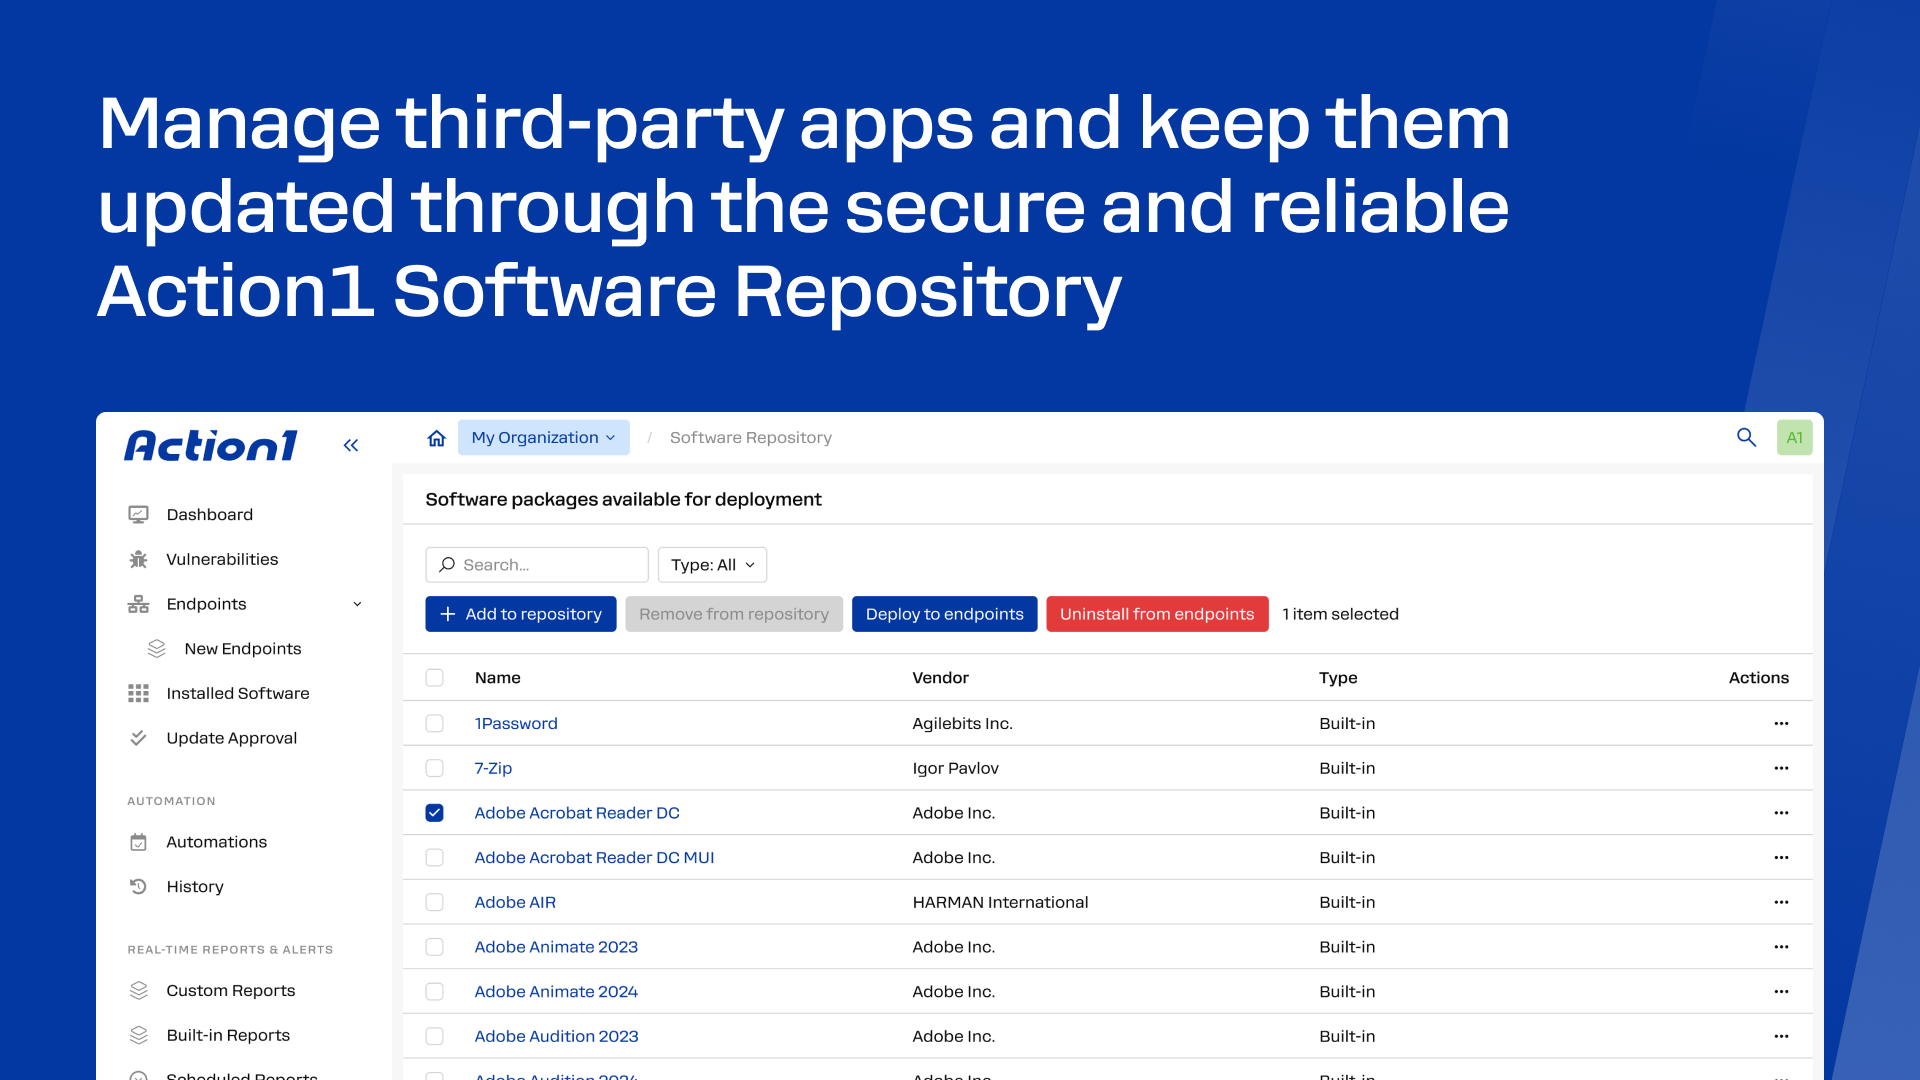Open the Adobe Animate 2024 link
The height and width of the screenshot is (1080, 1920).
point(556,992)
